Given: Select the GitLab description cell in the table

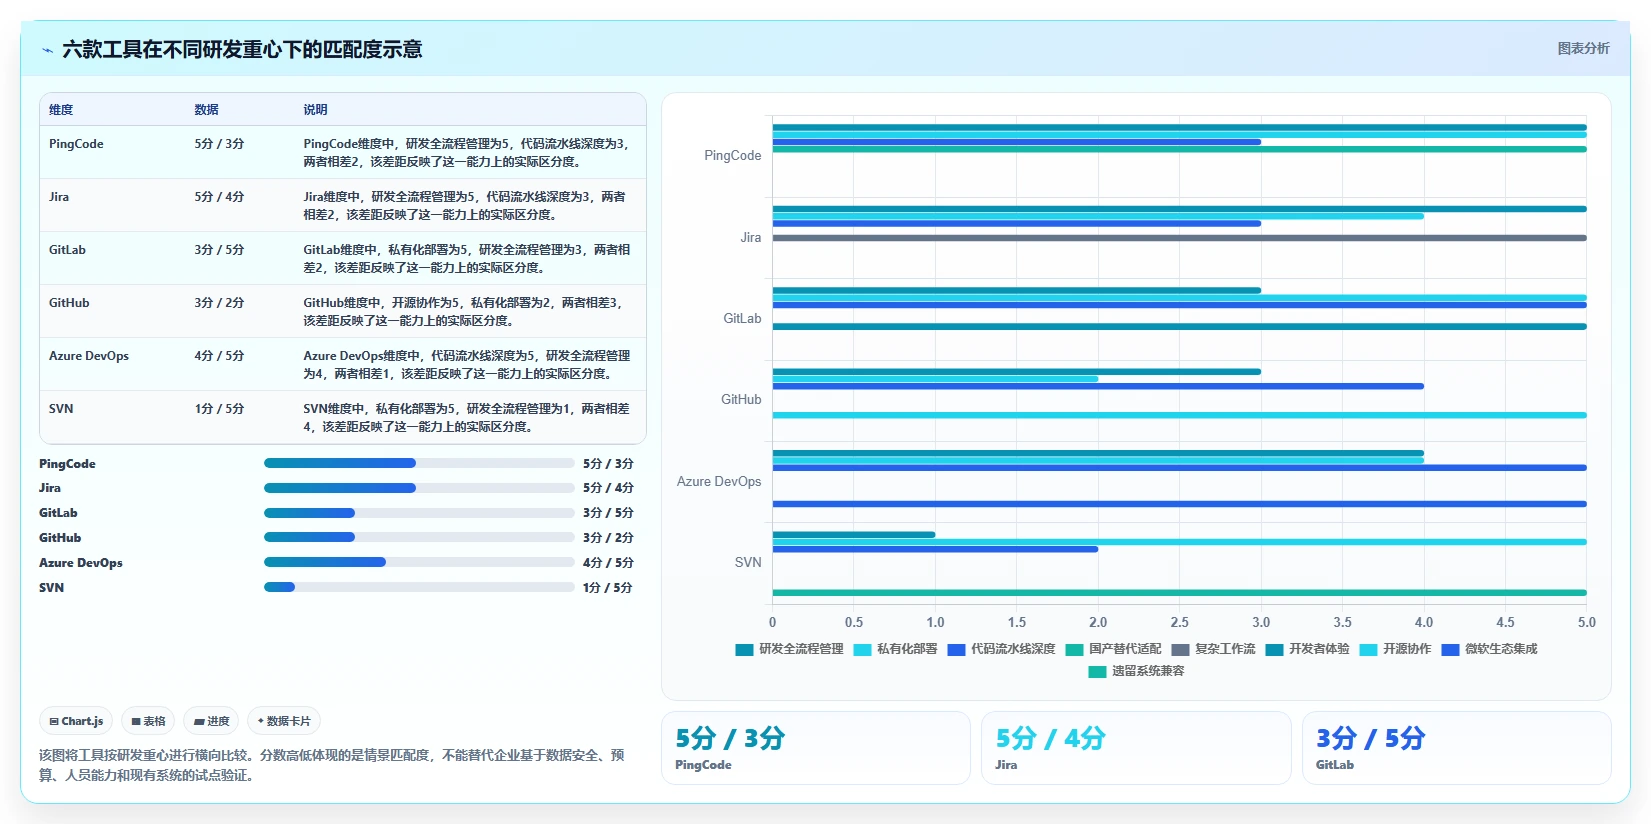Looking at the screenshot, I should click(x=470, y=258).
